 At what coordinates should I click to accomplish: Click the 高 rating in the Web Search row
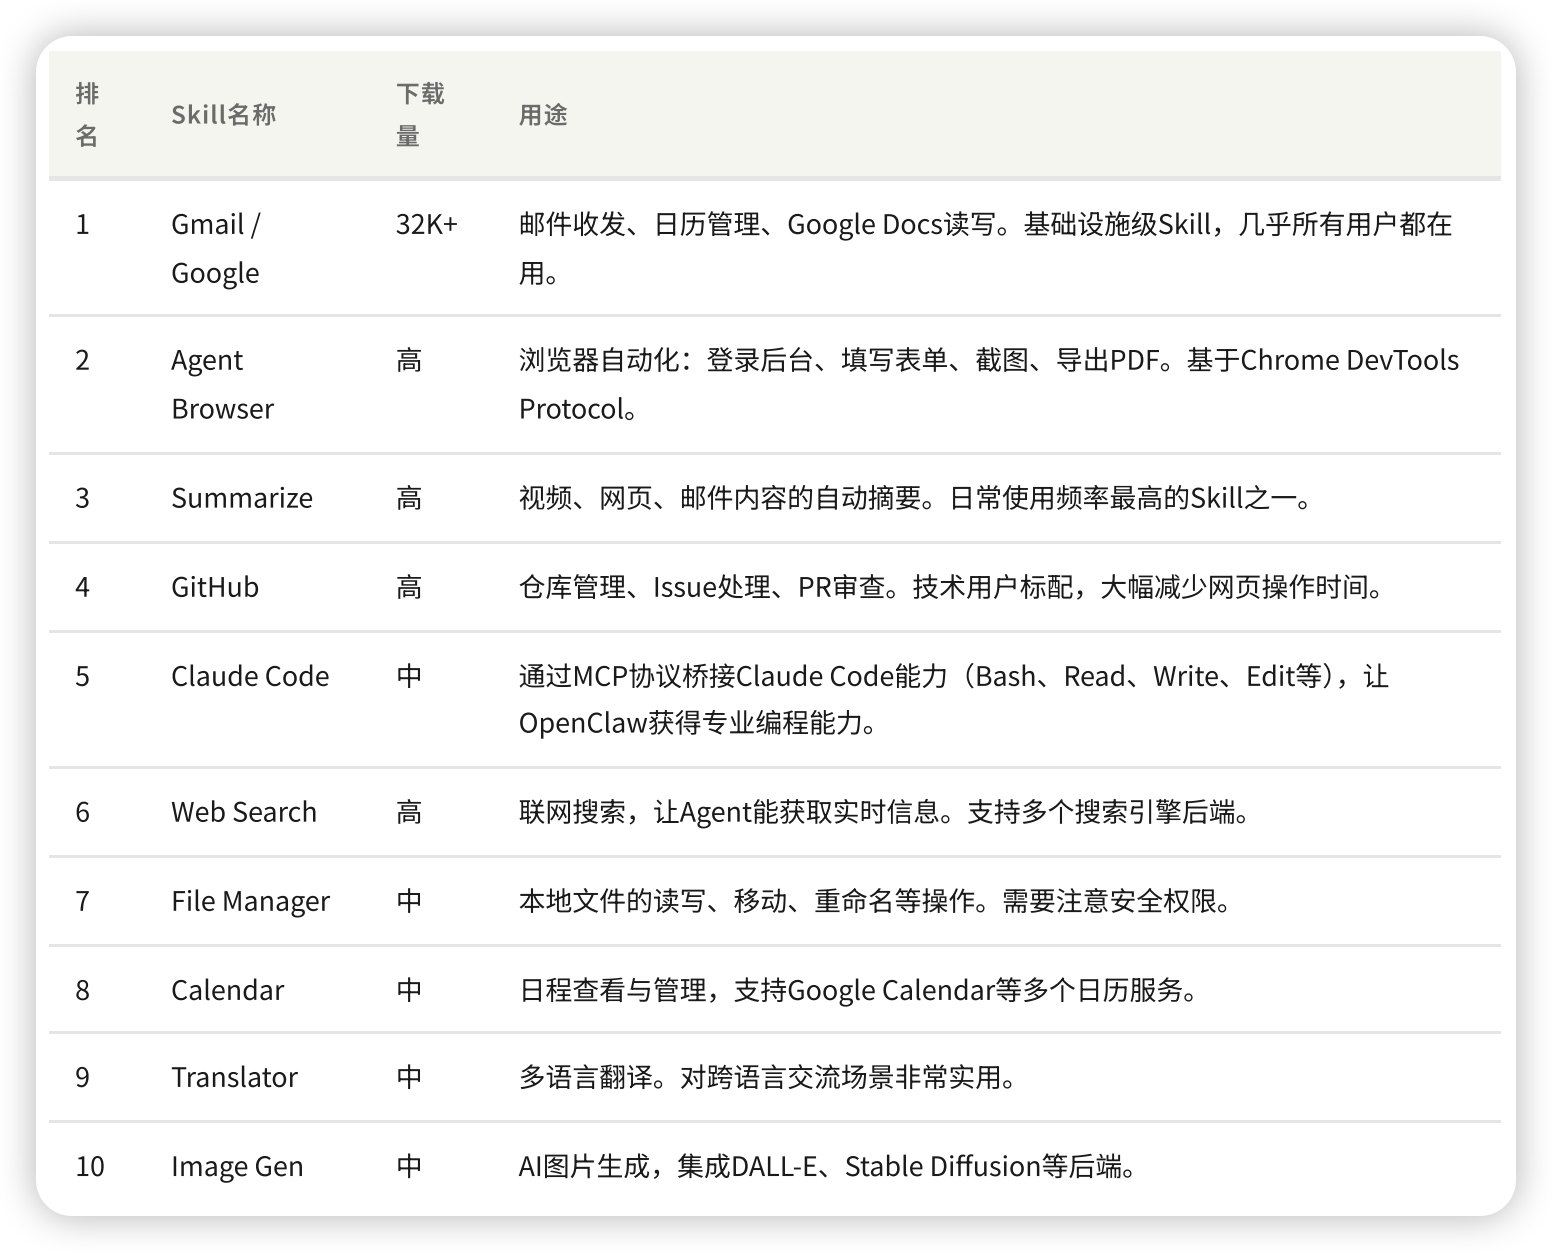coord(410,812)
